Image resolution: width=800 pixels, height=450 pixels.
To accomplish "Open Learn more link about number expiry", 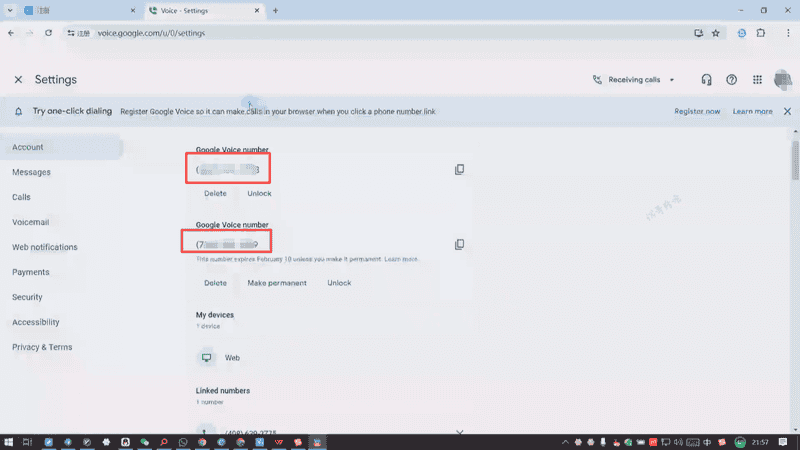I will click(x=401, y=259).
